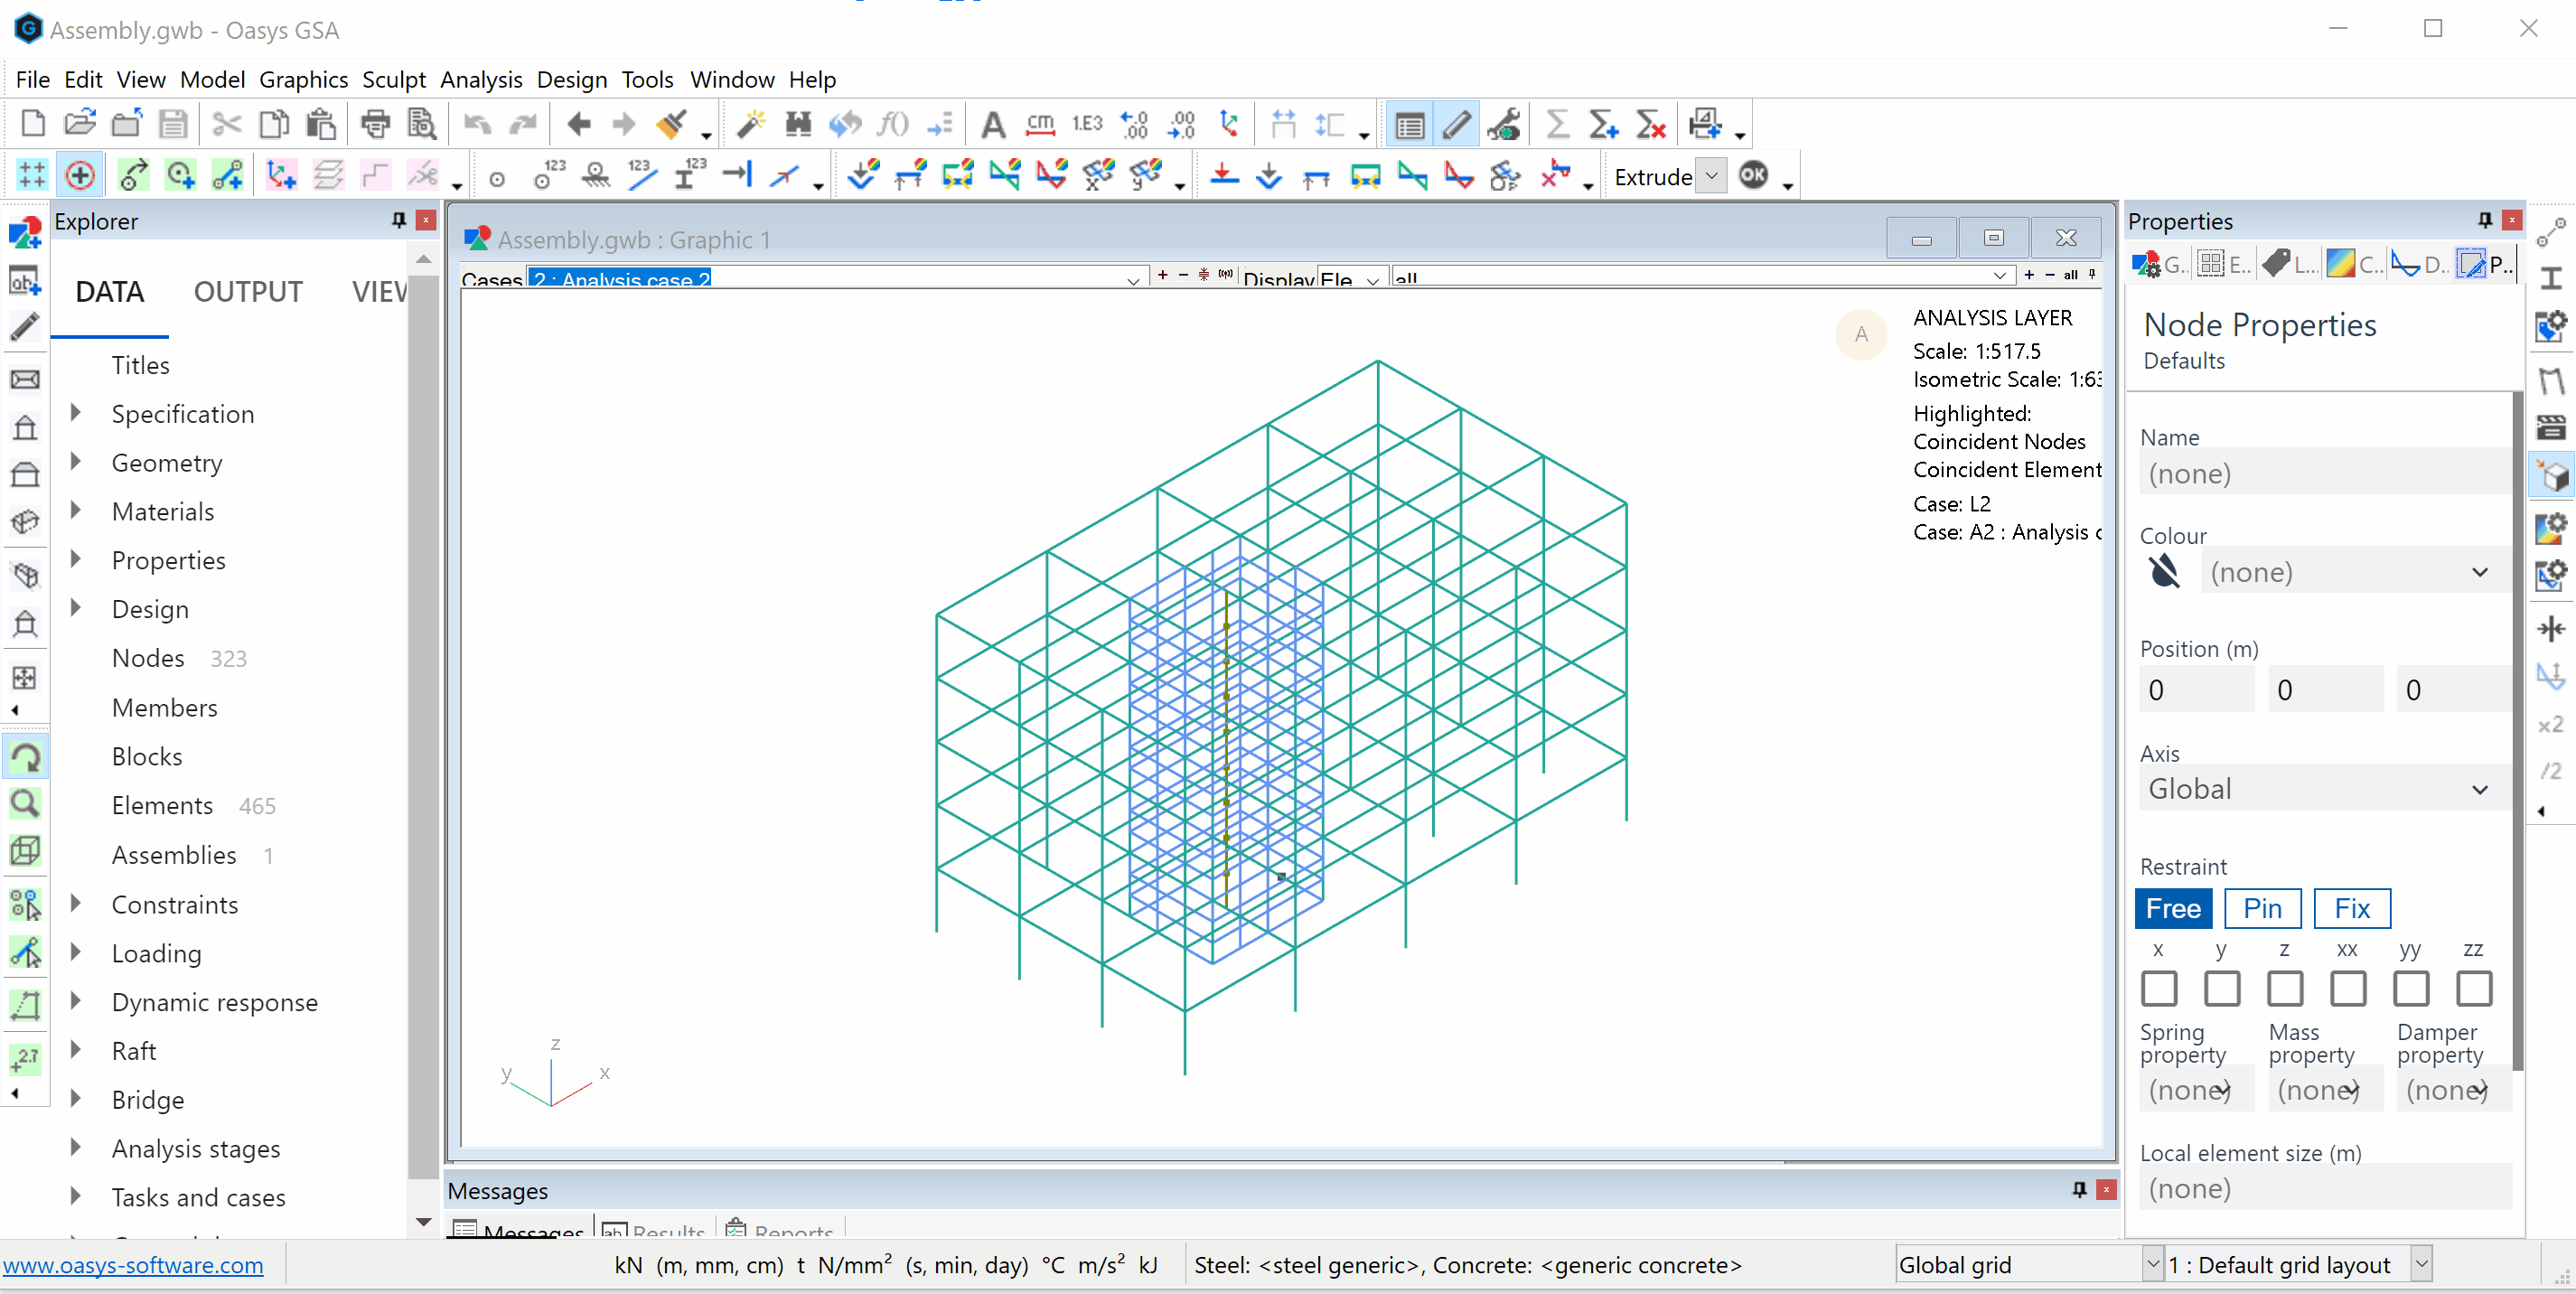The width and height of the screenshot is (2576, 1294).
Task: Click the Labels 'A' text icon
Action: point(992,124)
